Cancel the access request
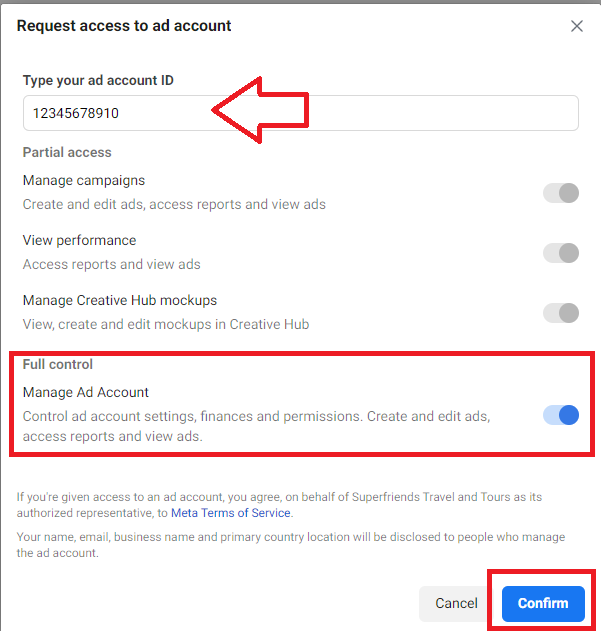The image size is (601, 631). coord(456,603)
